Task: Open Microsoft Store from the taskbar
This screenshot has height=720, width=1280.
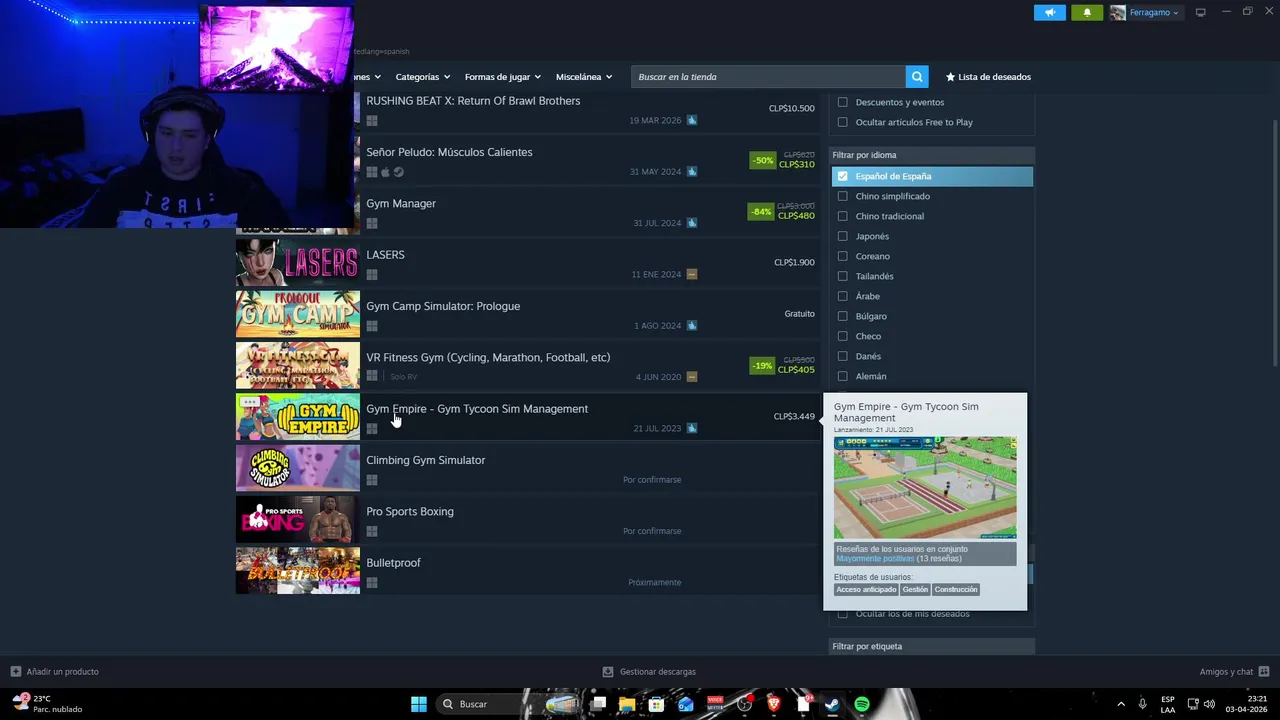Action: (x=656, y=704)
